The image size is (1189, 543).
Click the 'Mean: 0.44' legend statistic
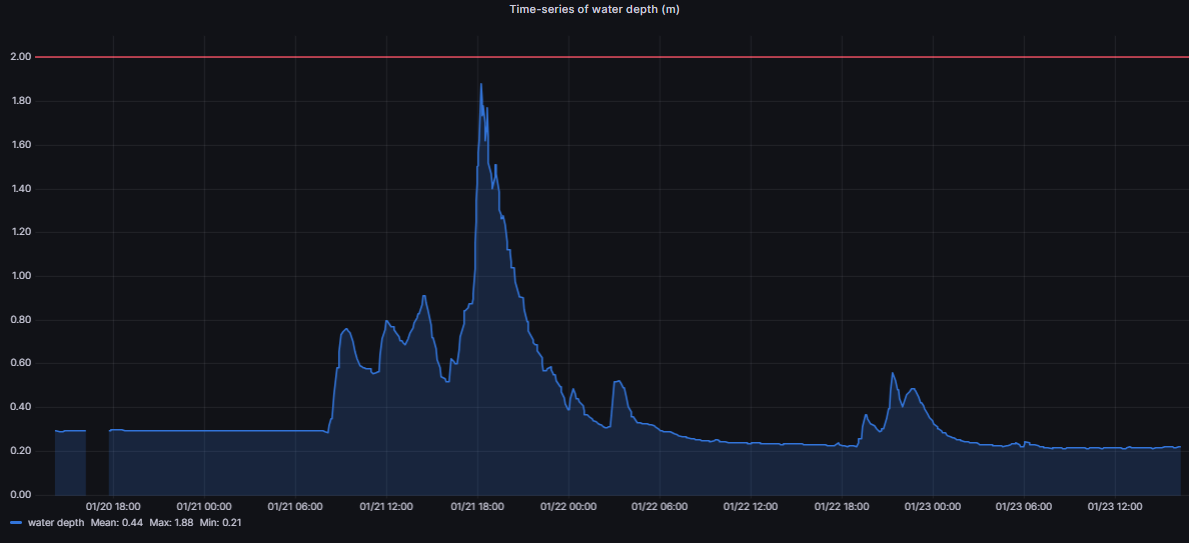112,522
